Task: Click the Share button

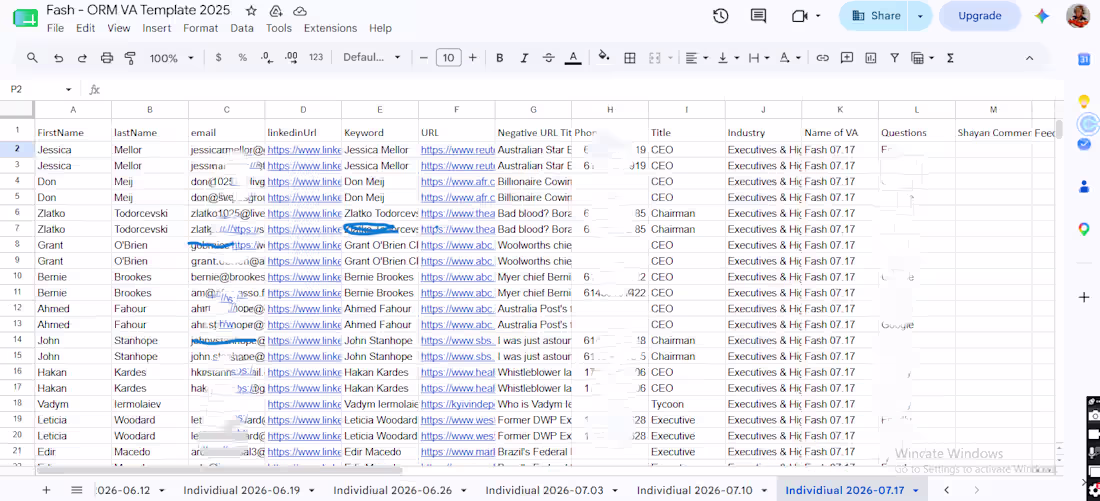Action: click(874, 16)
